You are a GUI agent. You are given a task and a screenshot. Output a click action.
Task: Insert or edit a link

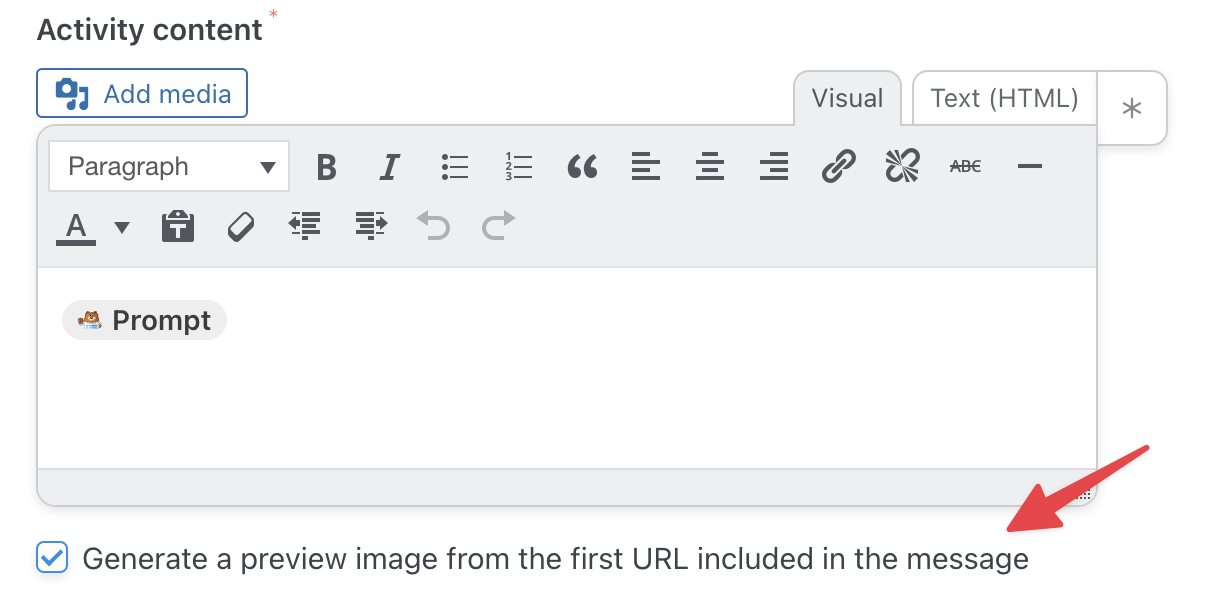[838, 167]
